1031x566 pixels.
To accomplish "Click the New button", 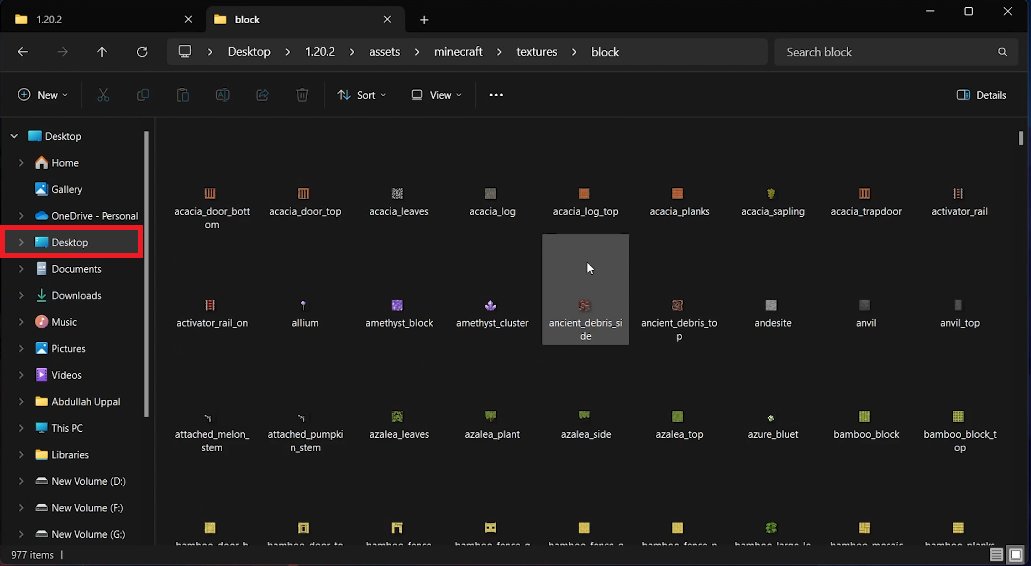I will (42, 95).
